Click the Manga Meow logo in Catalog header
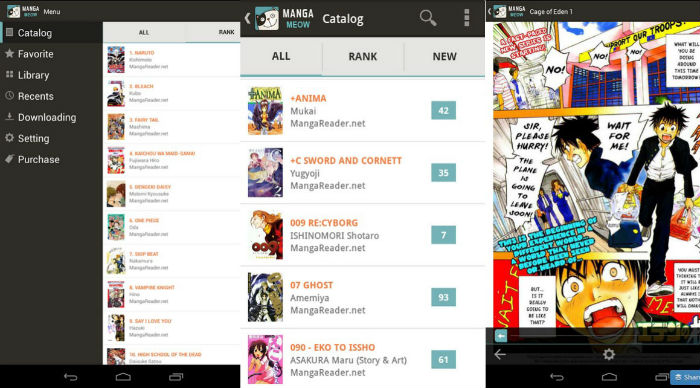The height and width of the screenshot is (388, 700). [x=284, y=18]
